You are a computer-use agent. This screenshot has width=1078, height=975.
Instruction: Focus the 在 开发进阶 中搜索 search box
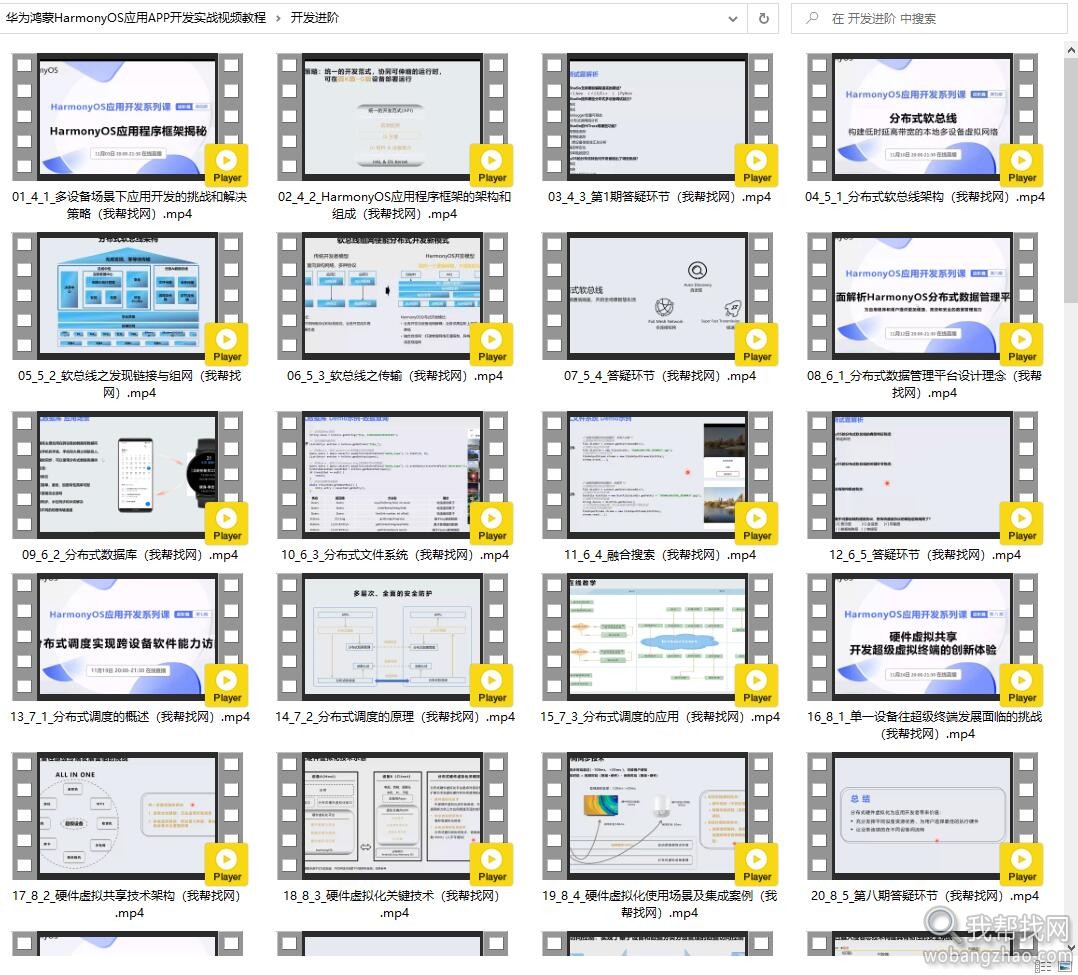click(929, 19)
